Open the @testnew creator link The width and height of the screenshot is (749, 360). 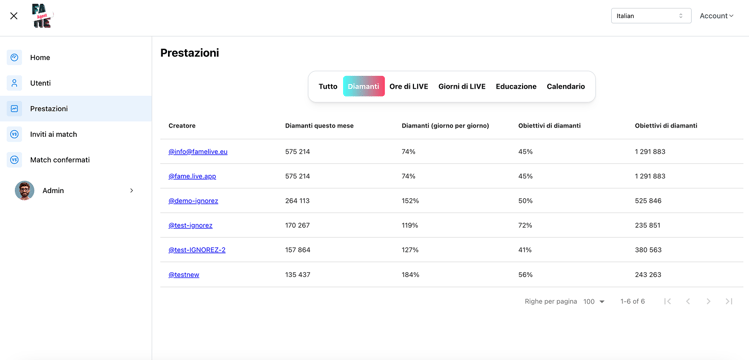pos(183,275)
